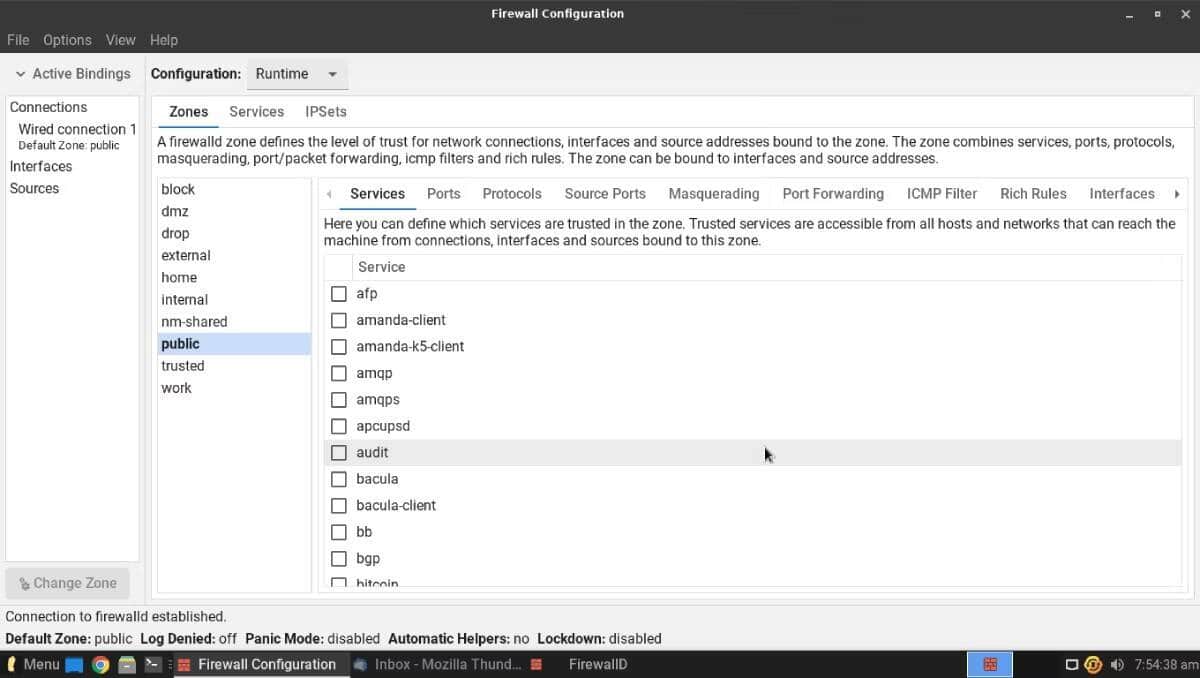1200x678 pixels.
Task: Enable the afp service checkbox
Action: point(339,293)
